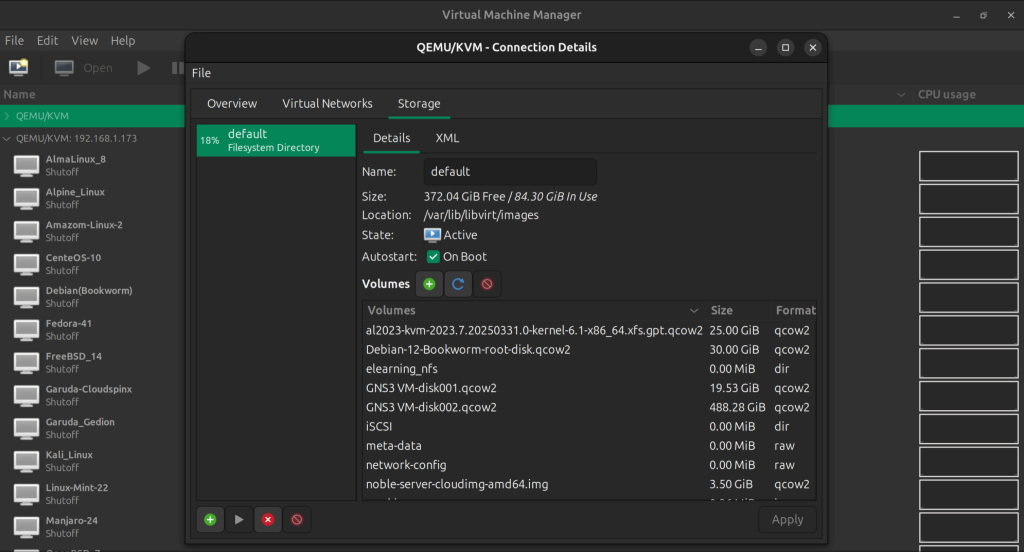Image resolution: width=1024 pixels, height=552 pixels.
Task: Click the CenteOS-10 monitor icon
Action: 27,265
